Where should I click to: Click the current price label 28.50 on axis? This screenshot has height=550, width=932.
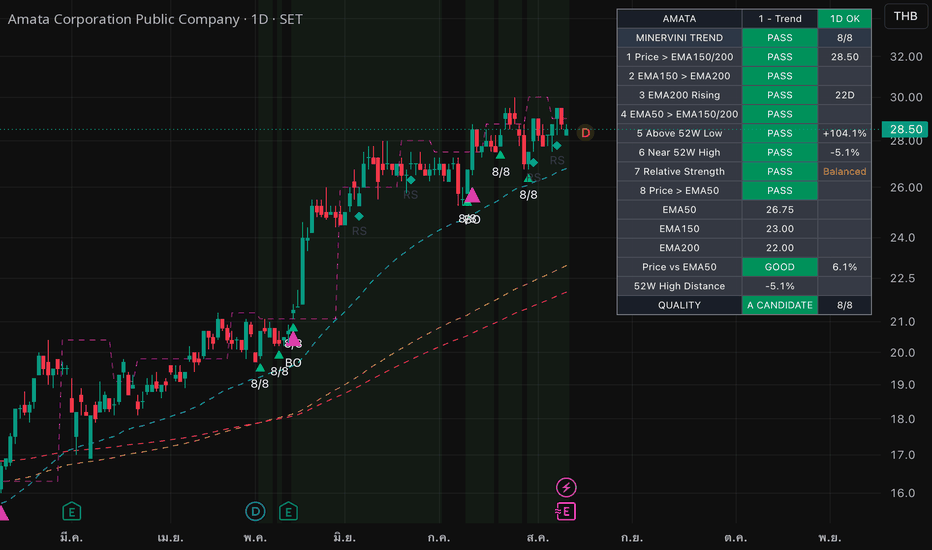(905, 129)
